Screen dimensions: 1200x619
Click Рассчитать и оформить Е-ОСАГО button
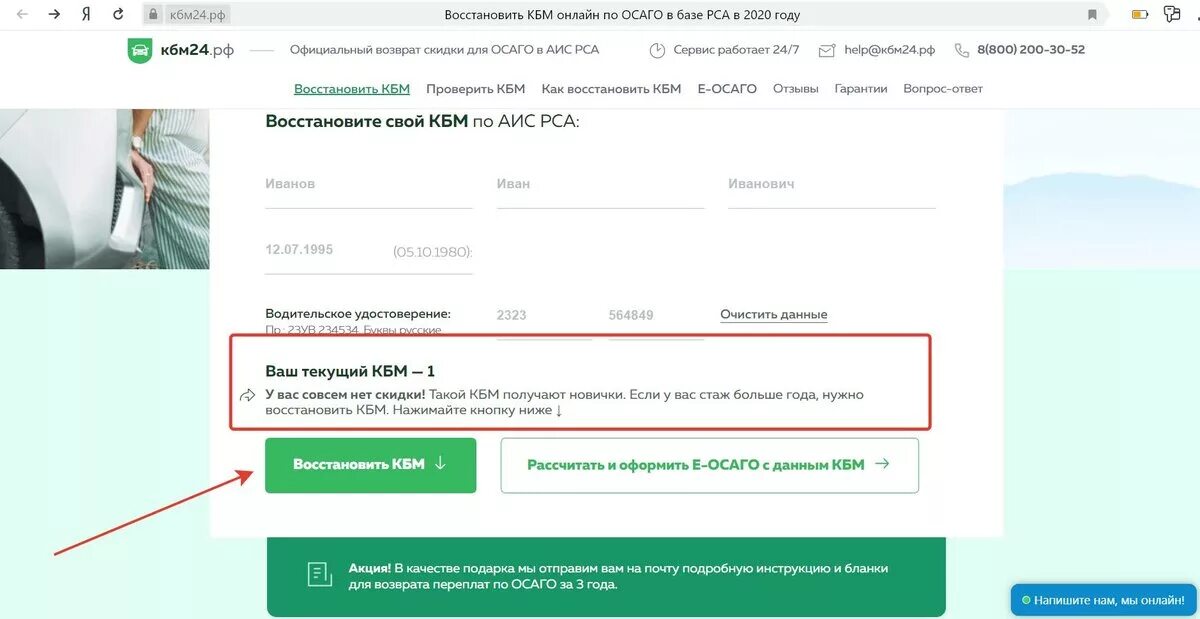click(709, 465)
